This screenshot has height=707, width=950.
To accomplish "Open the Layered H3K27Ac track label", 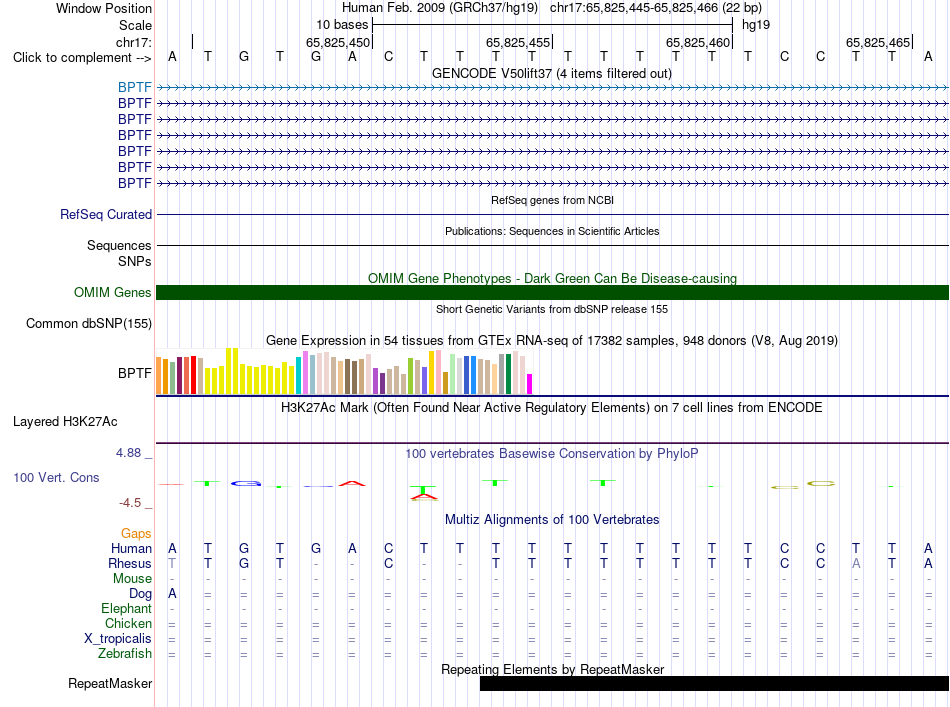I will (65, 422).
